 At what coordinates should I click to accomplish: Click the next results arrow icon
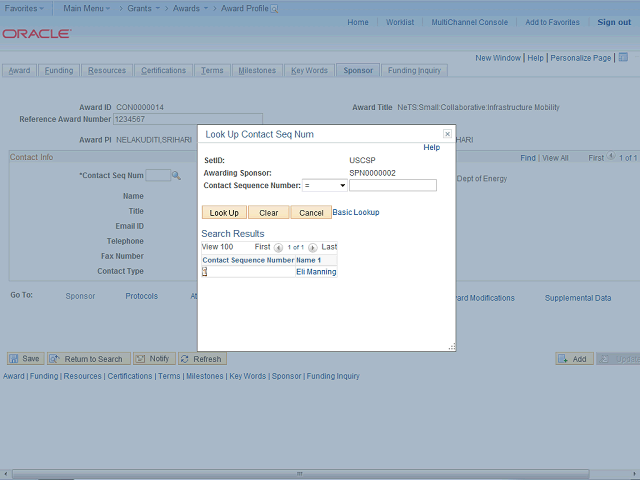pos(312,247)
